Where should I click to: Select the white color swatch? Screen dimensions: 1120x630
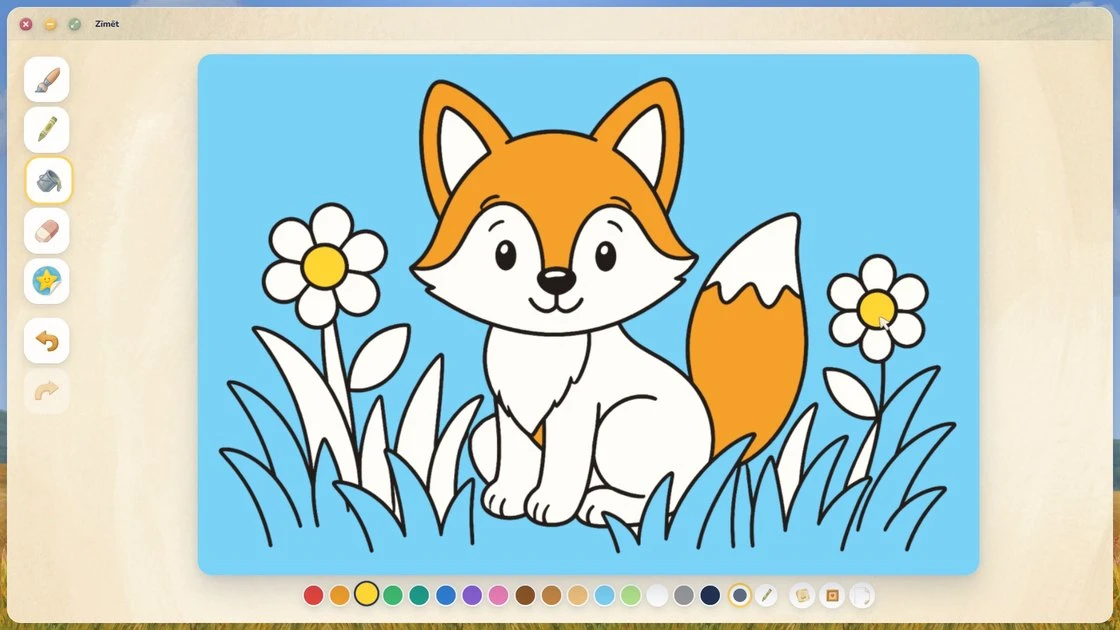(657, 595)
